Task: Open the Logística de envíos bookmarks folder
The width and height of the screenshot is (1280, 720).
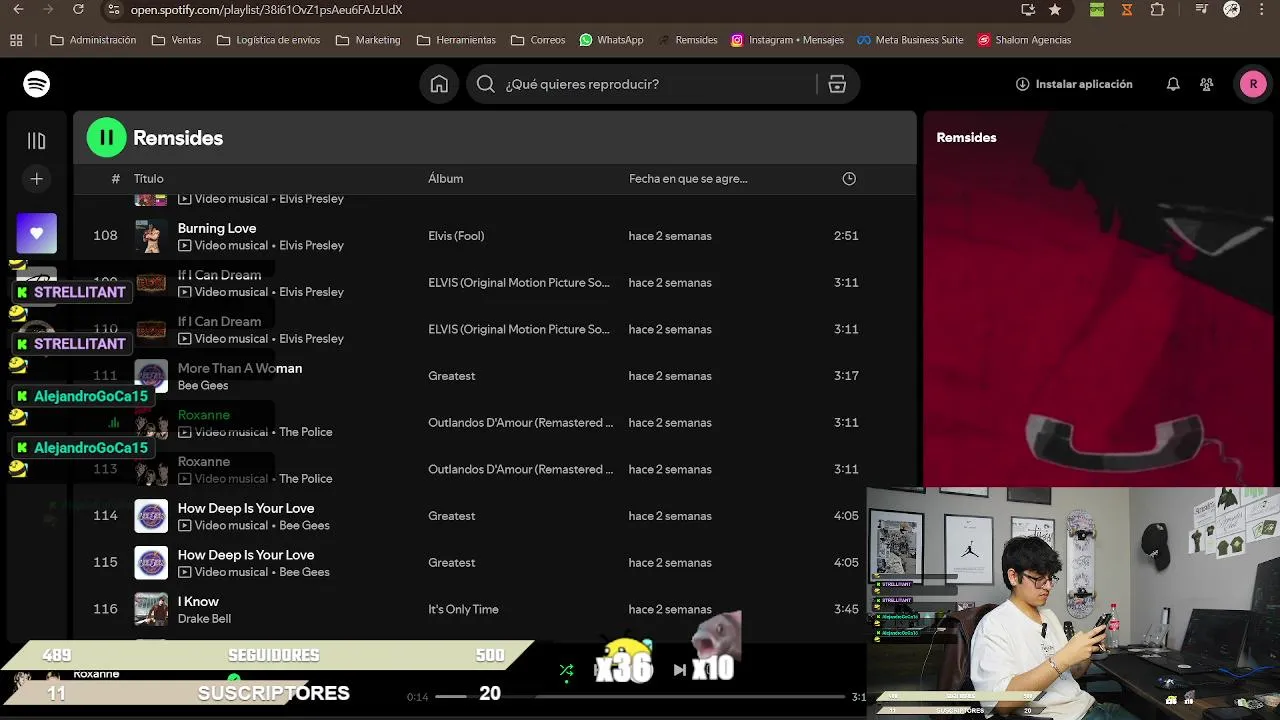Action: (268, 40)
